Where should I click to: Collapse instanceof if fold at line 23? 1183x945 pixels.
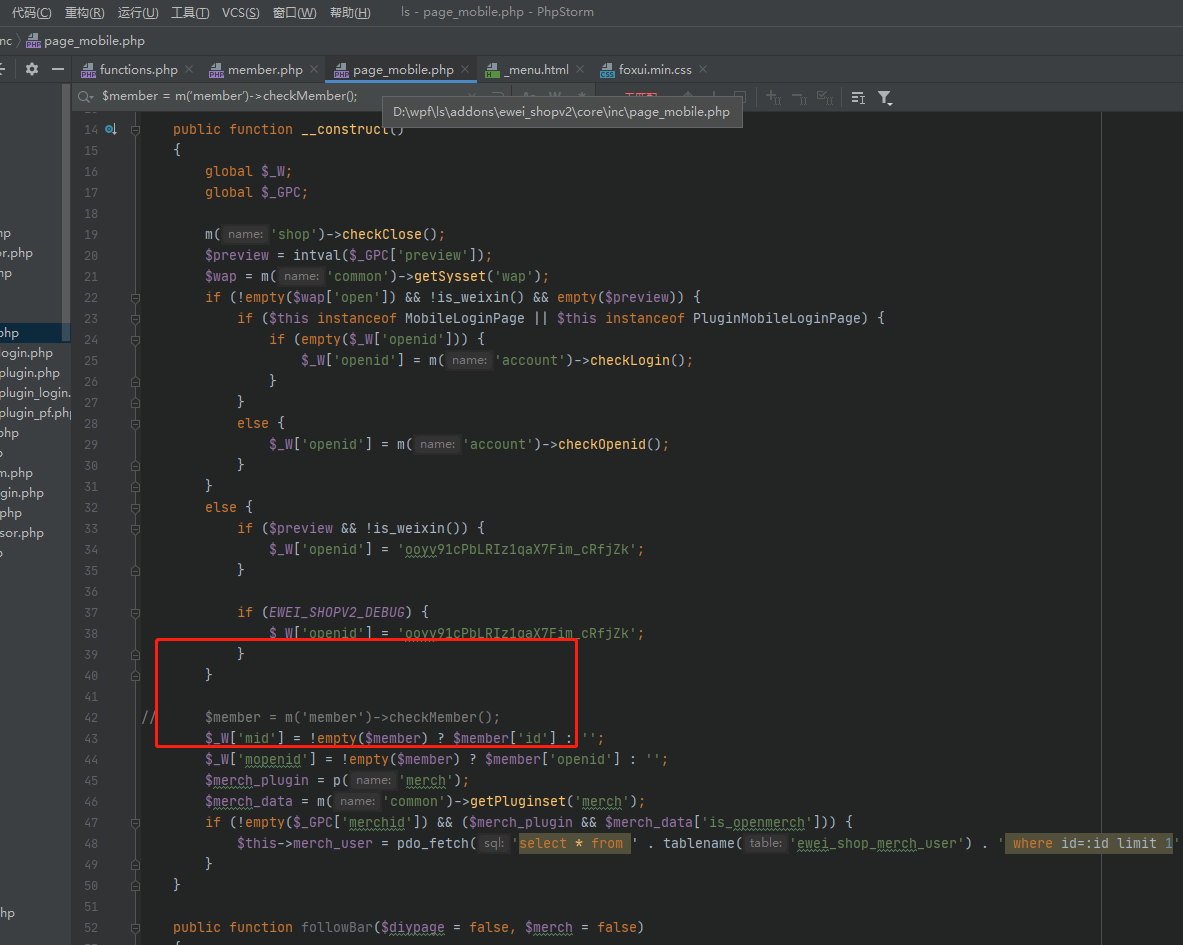pyautogui.click(x=135, y=319)
